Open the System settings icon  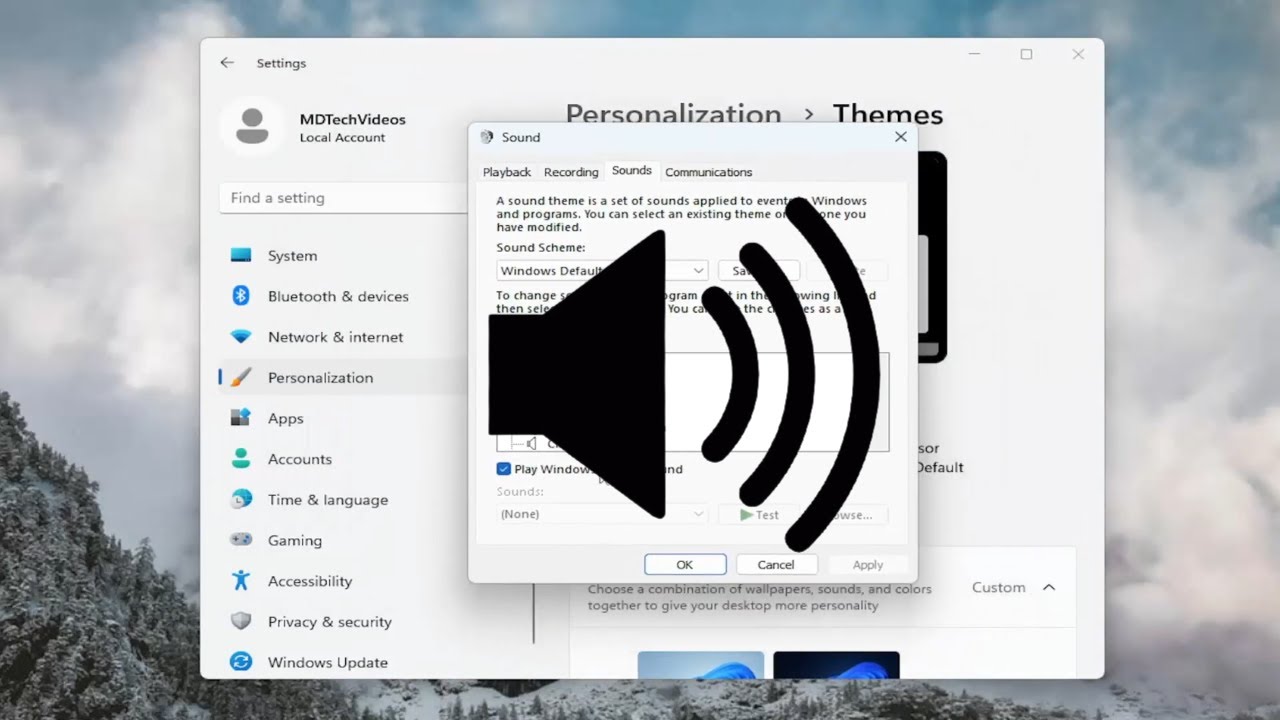pos(241,255)
